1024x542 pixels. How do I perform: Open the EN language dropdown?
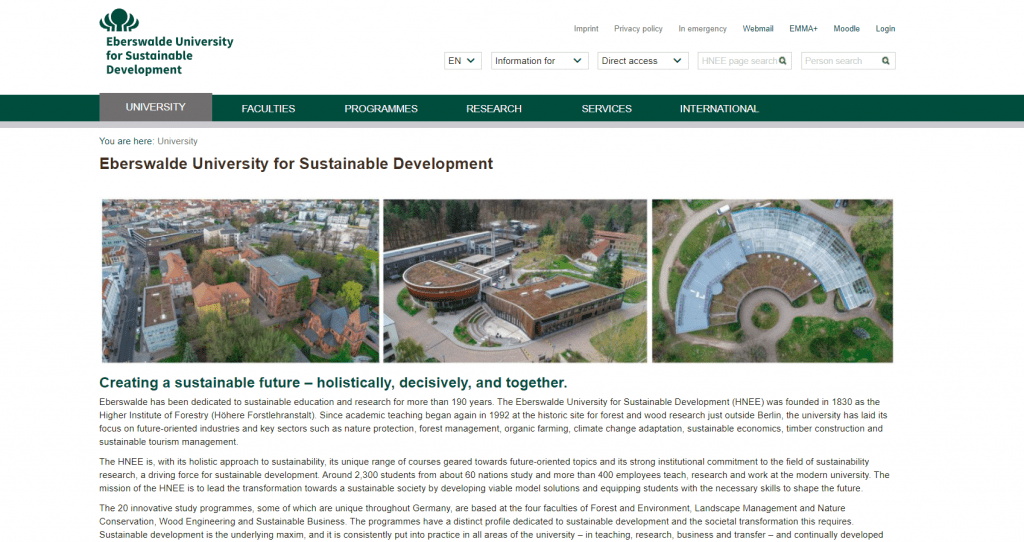point(463,61)
